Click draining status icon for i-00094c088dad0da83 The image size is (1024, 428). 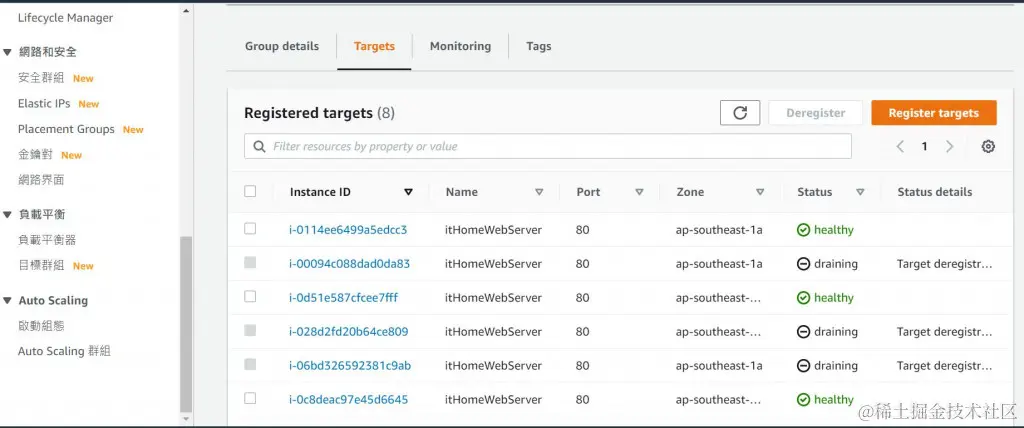point(803,264)
